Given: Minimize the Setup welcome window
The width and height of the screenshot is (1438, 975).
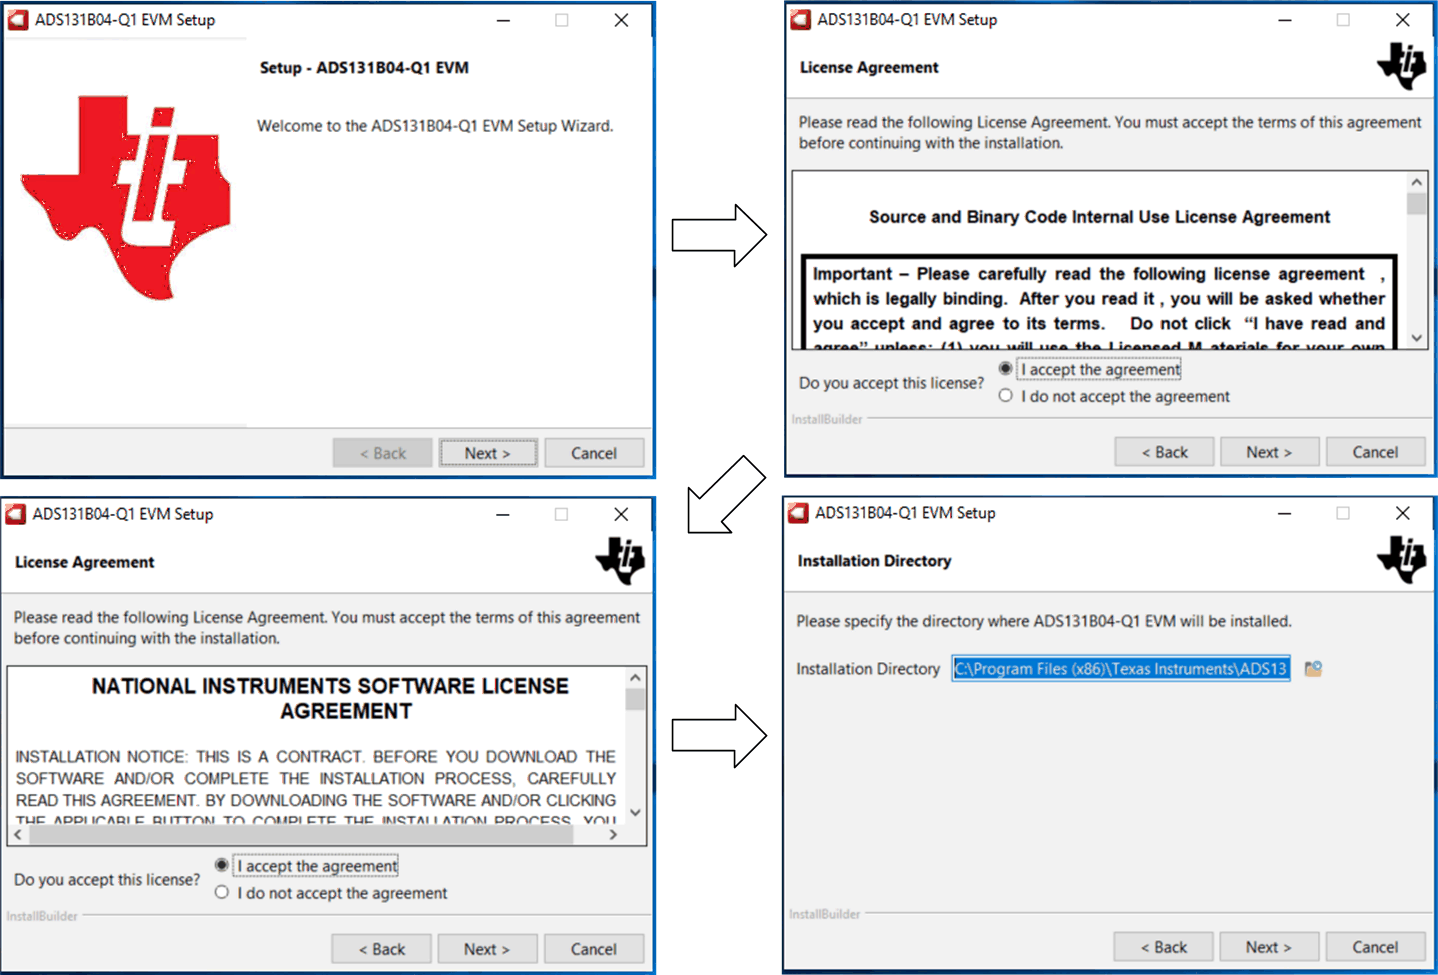Looking at the screenshot, I should coord(503,20).
